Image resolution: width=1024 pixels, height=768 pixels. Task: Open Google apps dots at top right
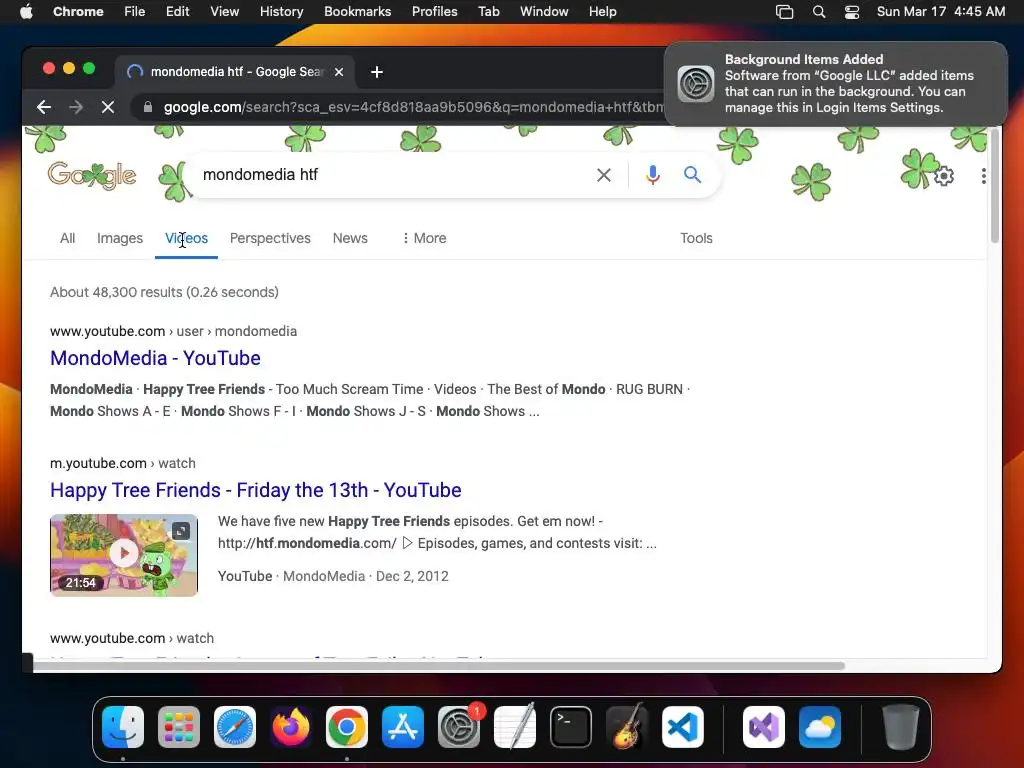[984, 176]
